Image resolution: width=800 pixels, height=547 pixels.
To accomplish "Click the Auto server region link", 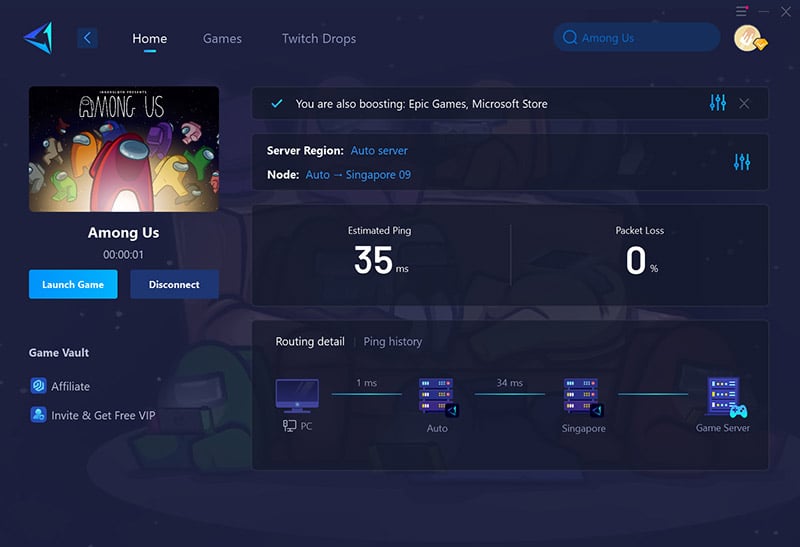I will click(x=379, y=151).
